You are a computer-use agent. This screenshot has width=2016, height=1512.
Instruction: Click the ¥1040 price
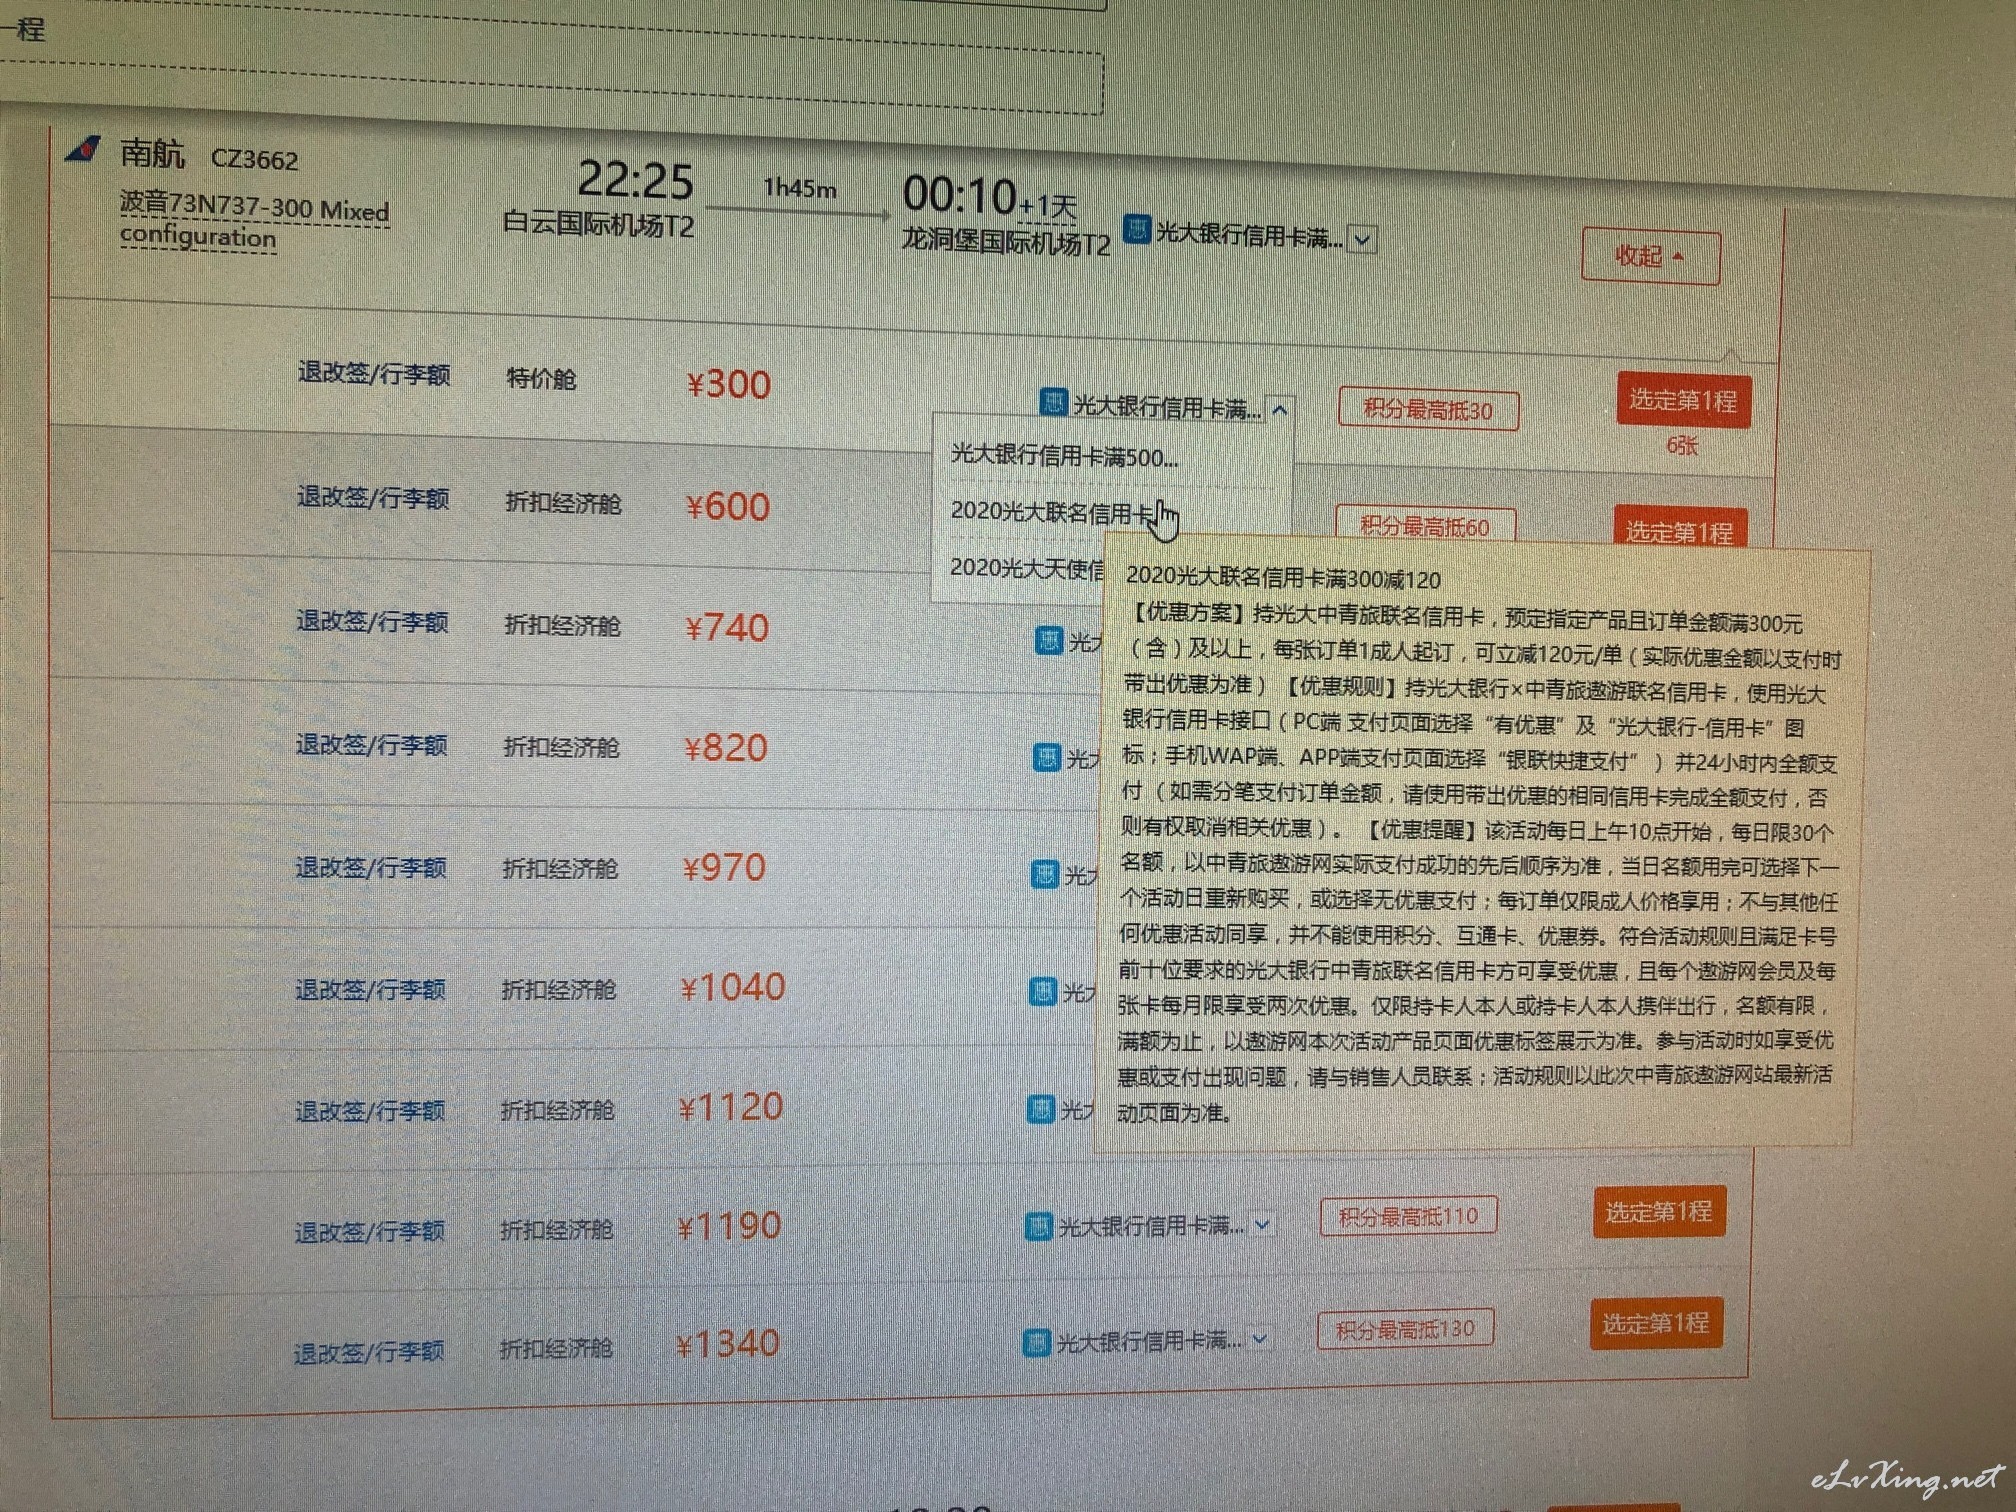(732, 988)
